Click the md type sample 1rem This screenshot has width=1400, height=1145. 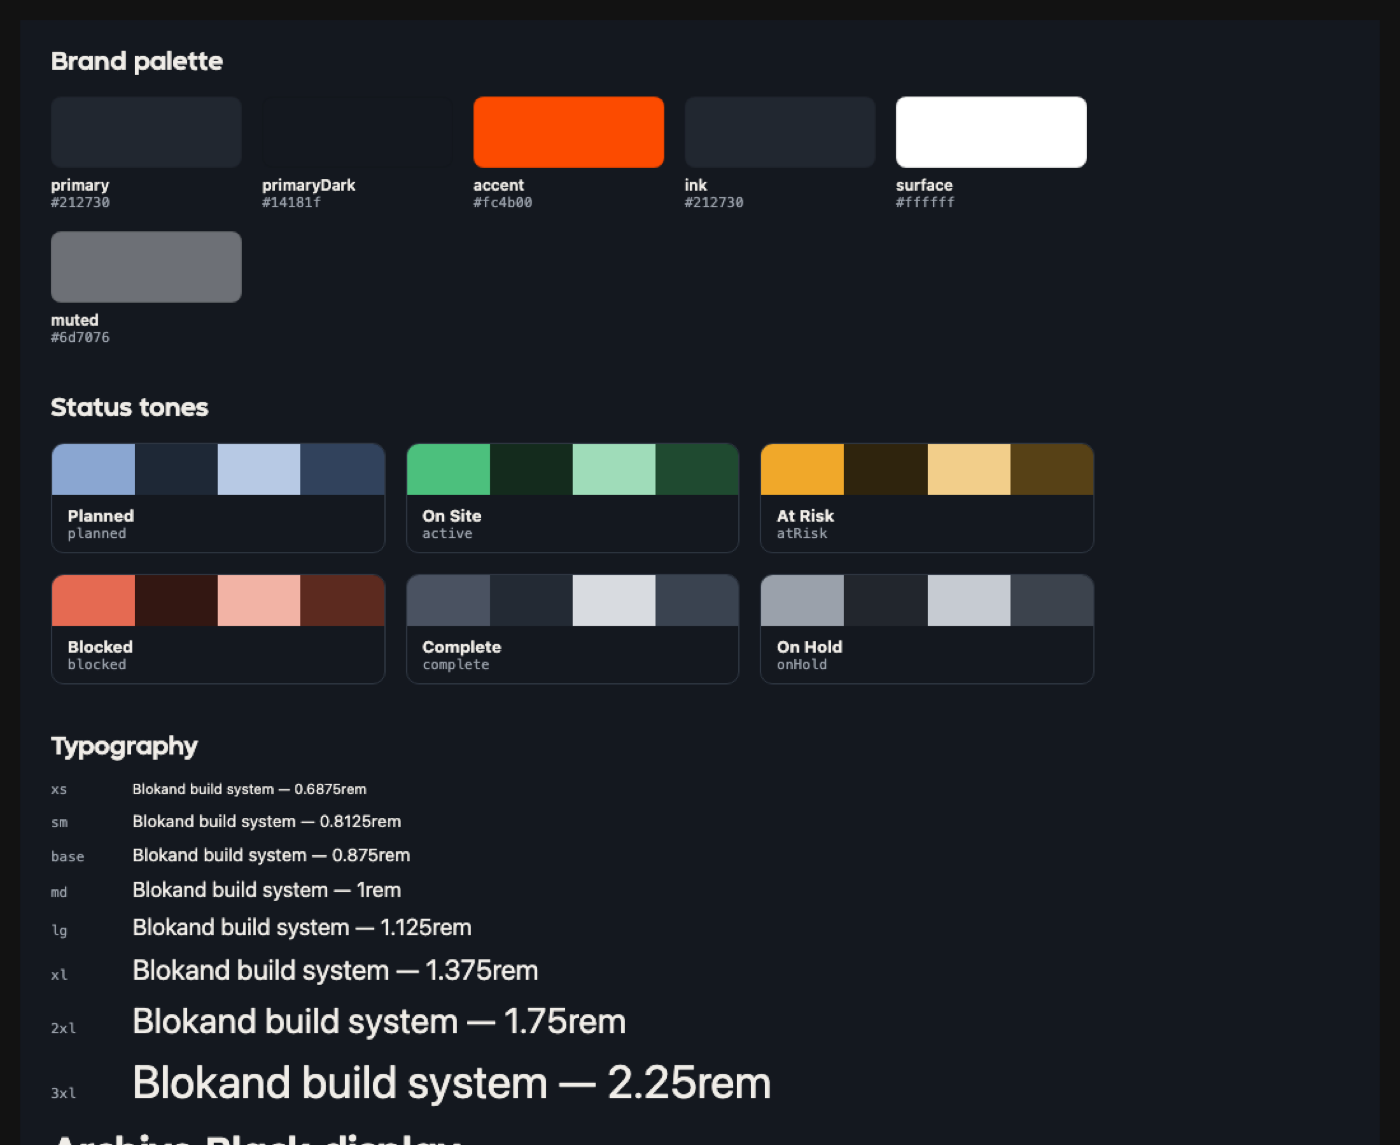click(267, 890)
